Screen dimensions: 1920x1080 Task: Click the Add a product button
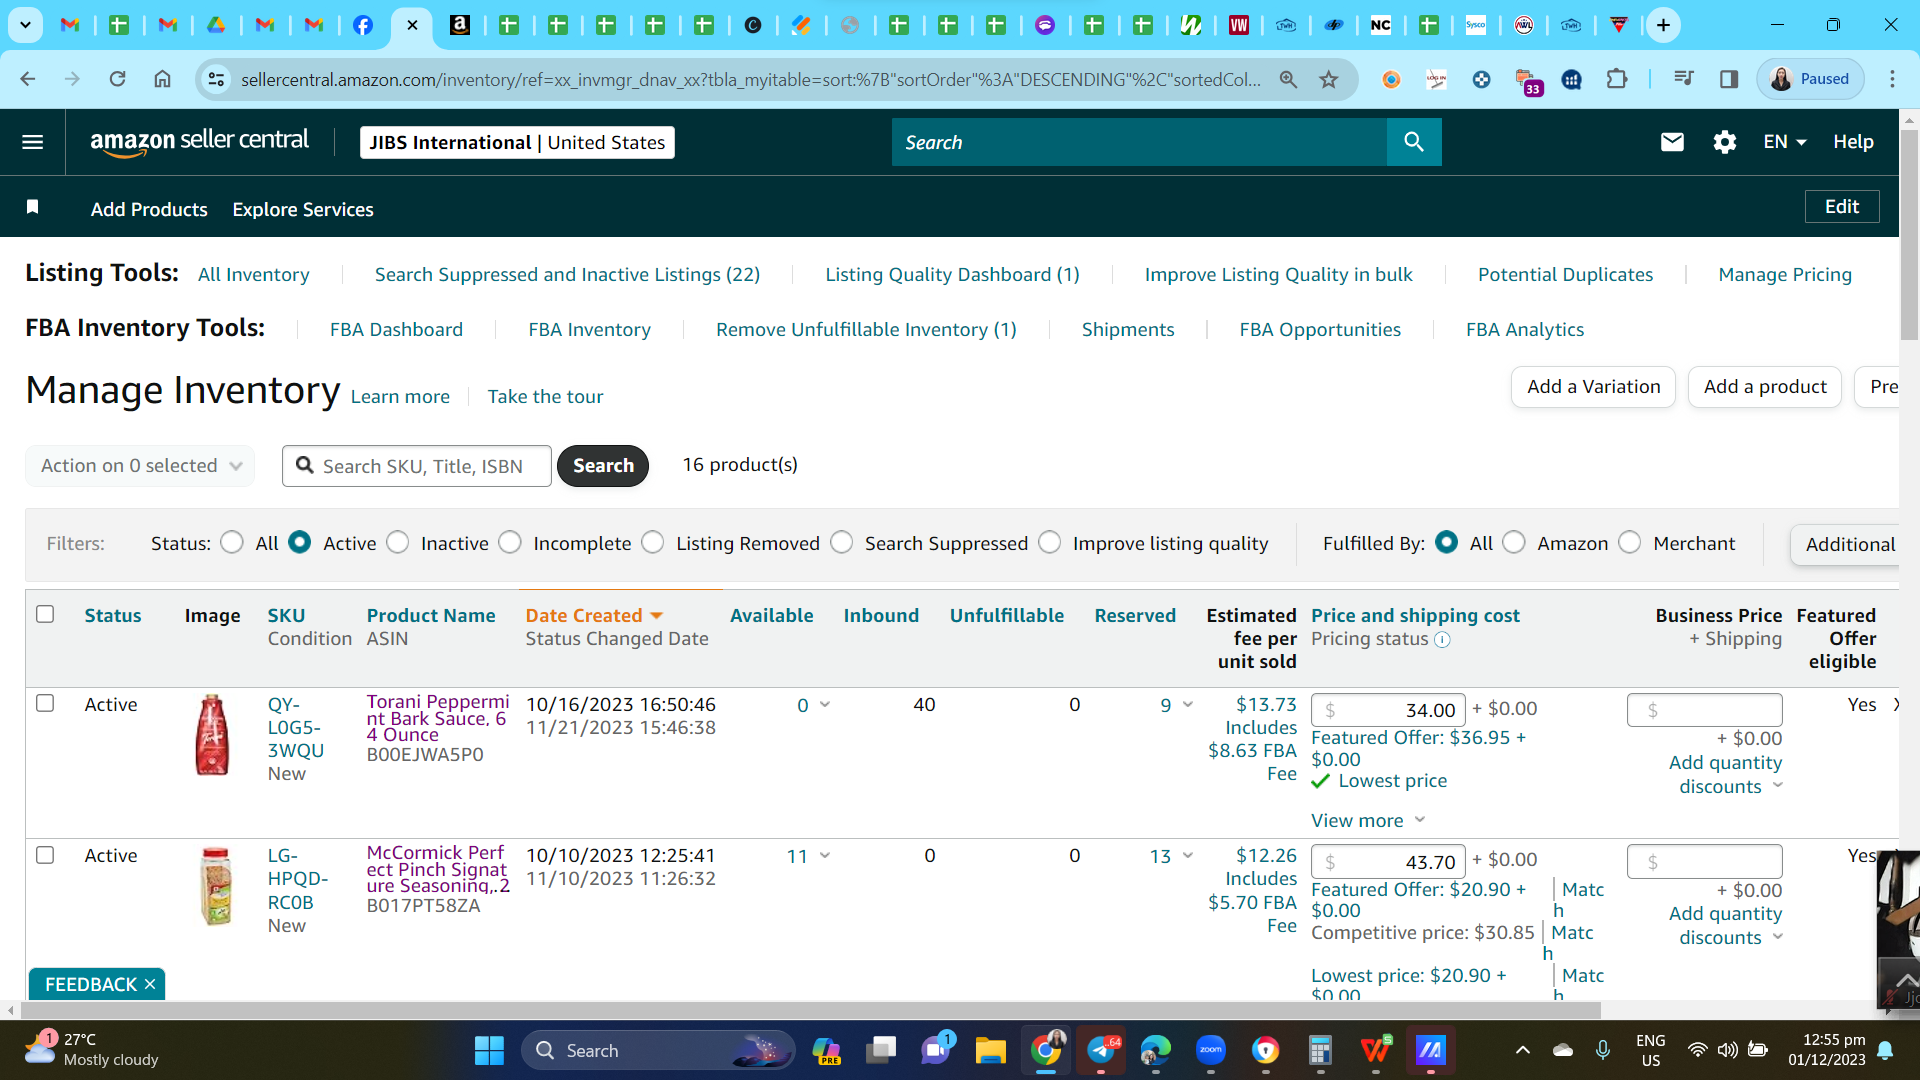point(1765,387)
